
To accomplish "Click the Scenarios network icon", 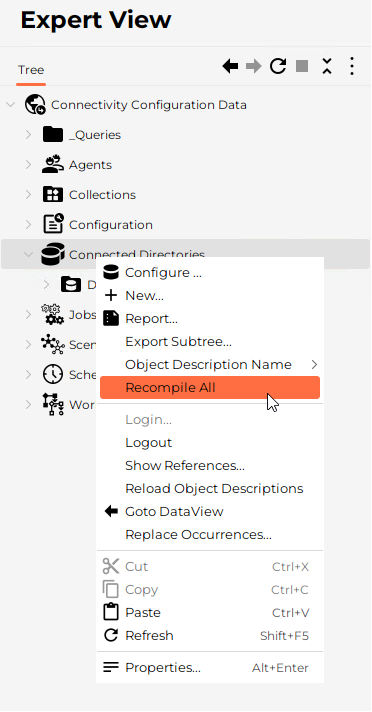I will pos(53,344).
